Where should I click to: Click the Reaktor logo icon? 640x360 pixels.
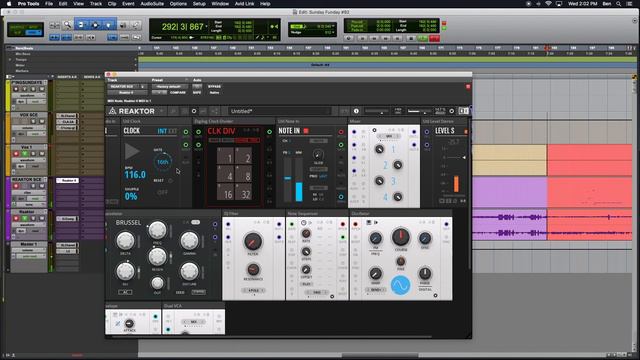click(x=112, y=111)
